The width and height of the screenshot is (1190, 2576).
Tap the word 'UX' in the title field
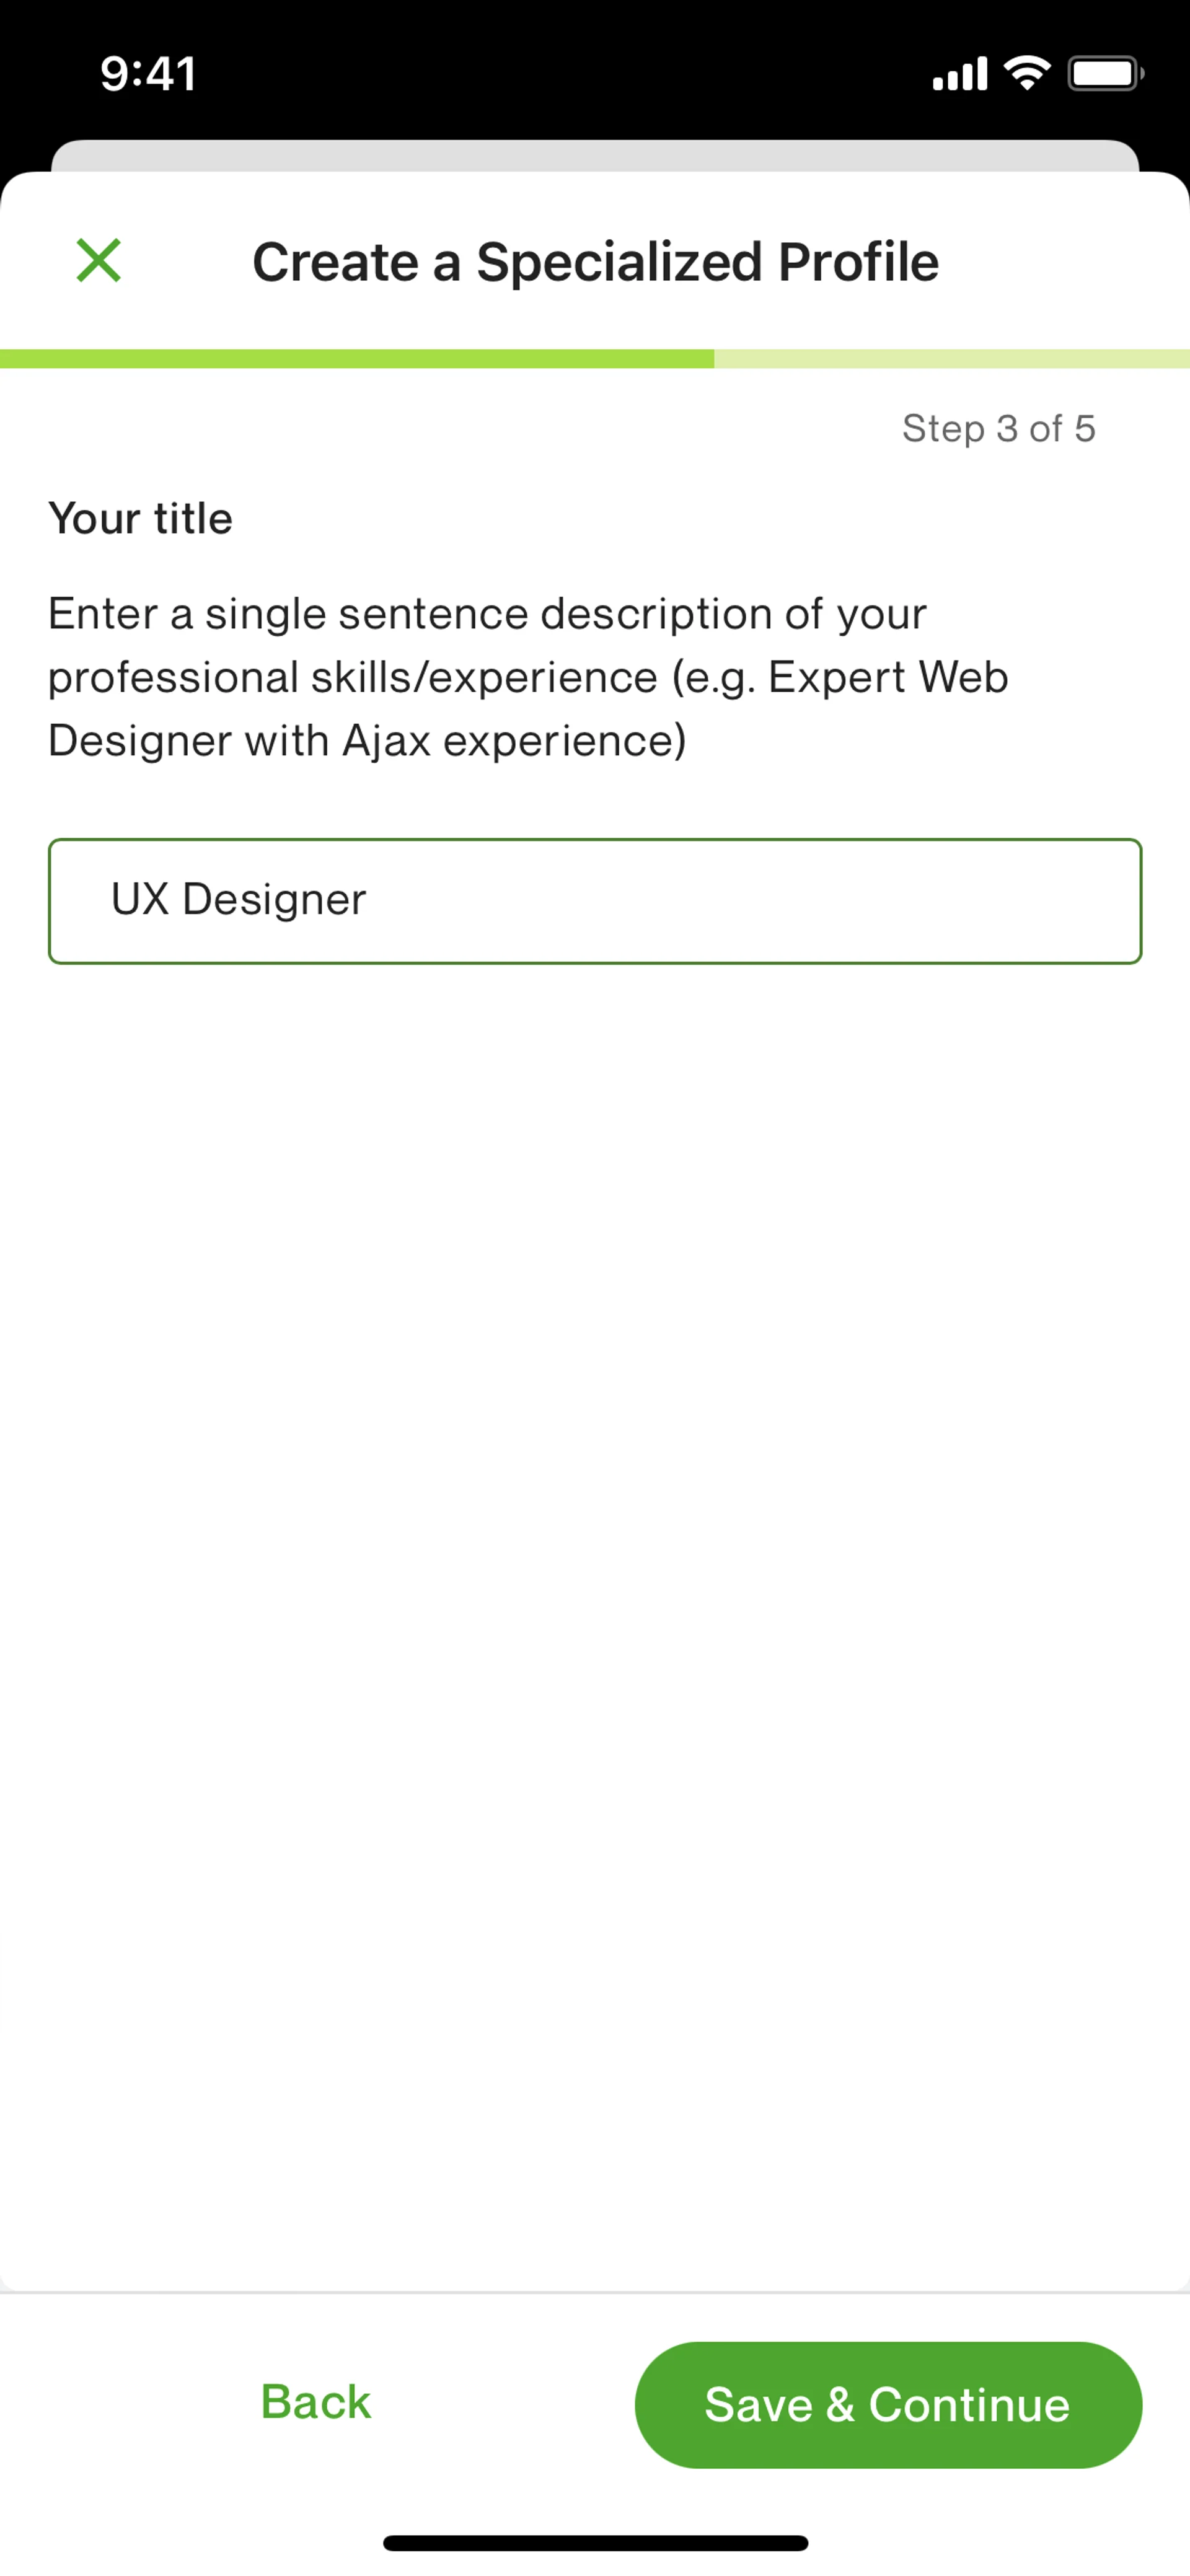tap(139, 899)
